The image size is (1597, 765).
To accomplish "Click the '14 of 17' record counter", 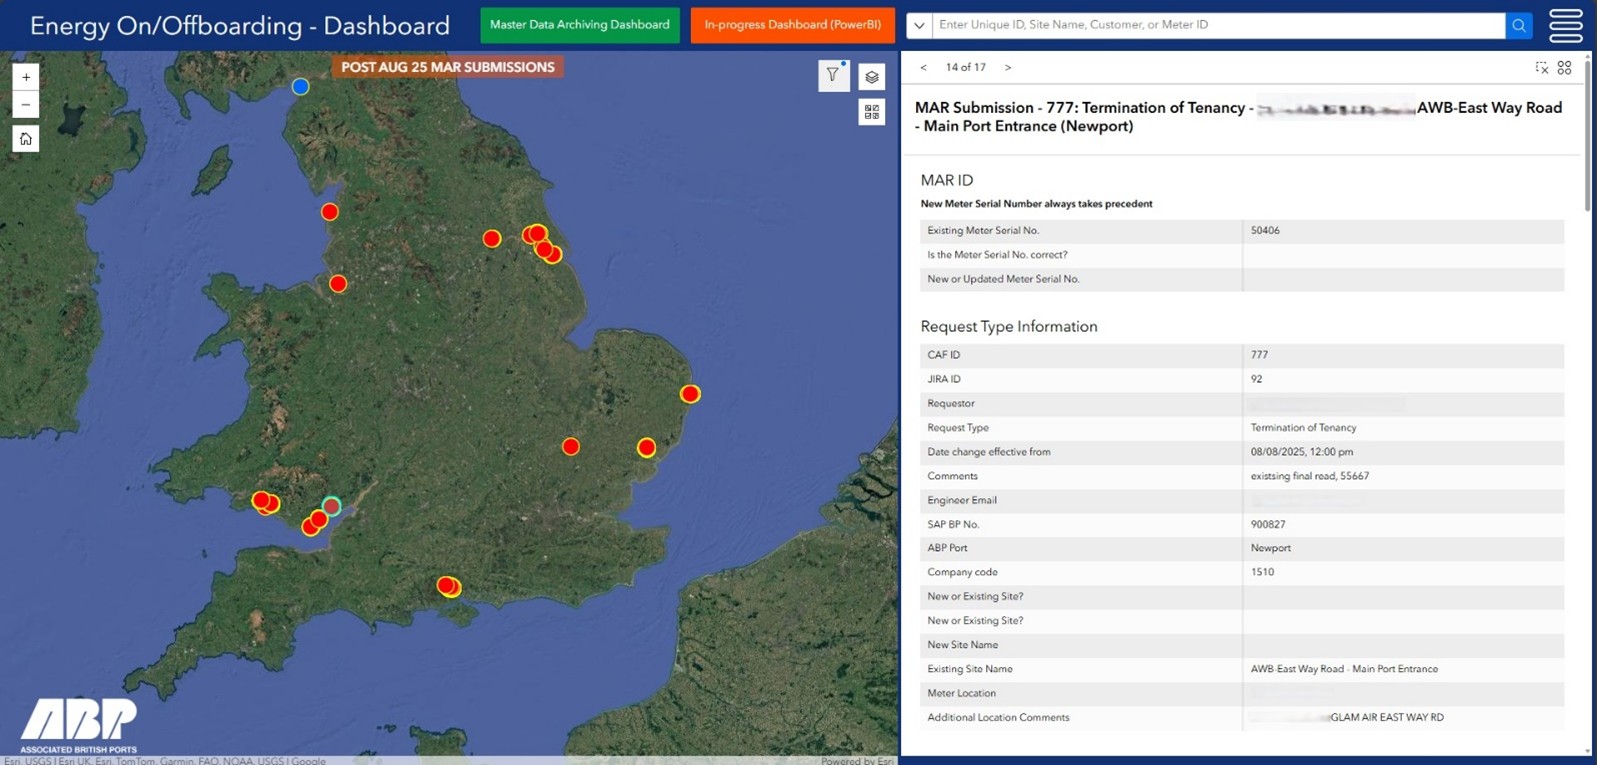I will click(x=966, y=68).
